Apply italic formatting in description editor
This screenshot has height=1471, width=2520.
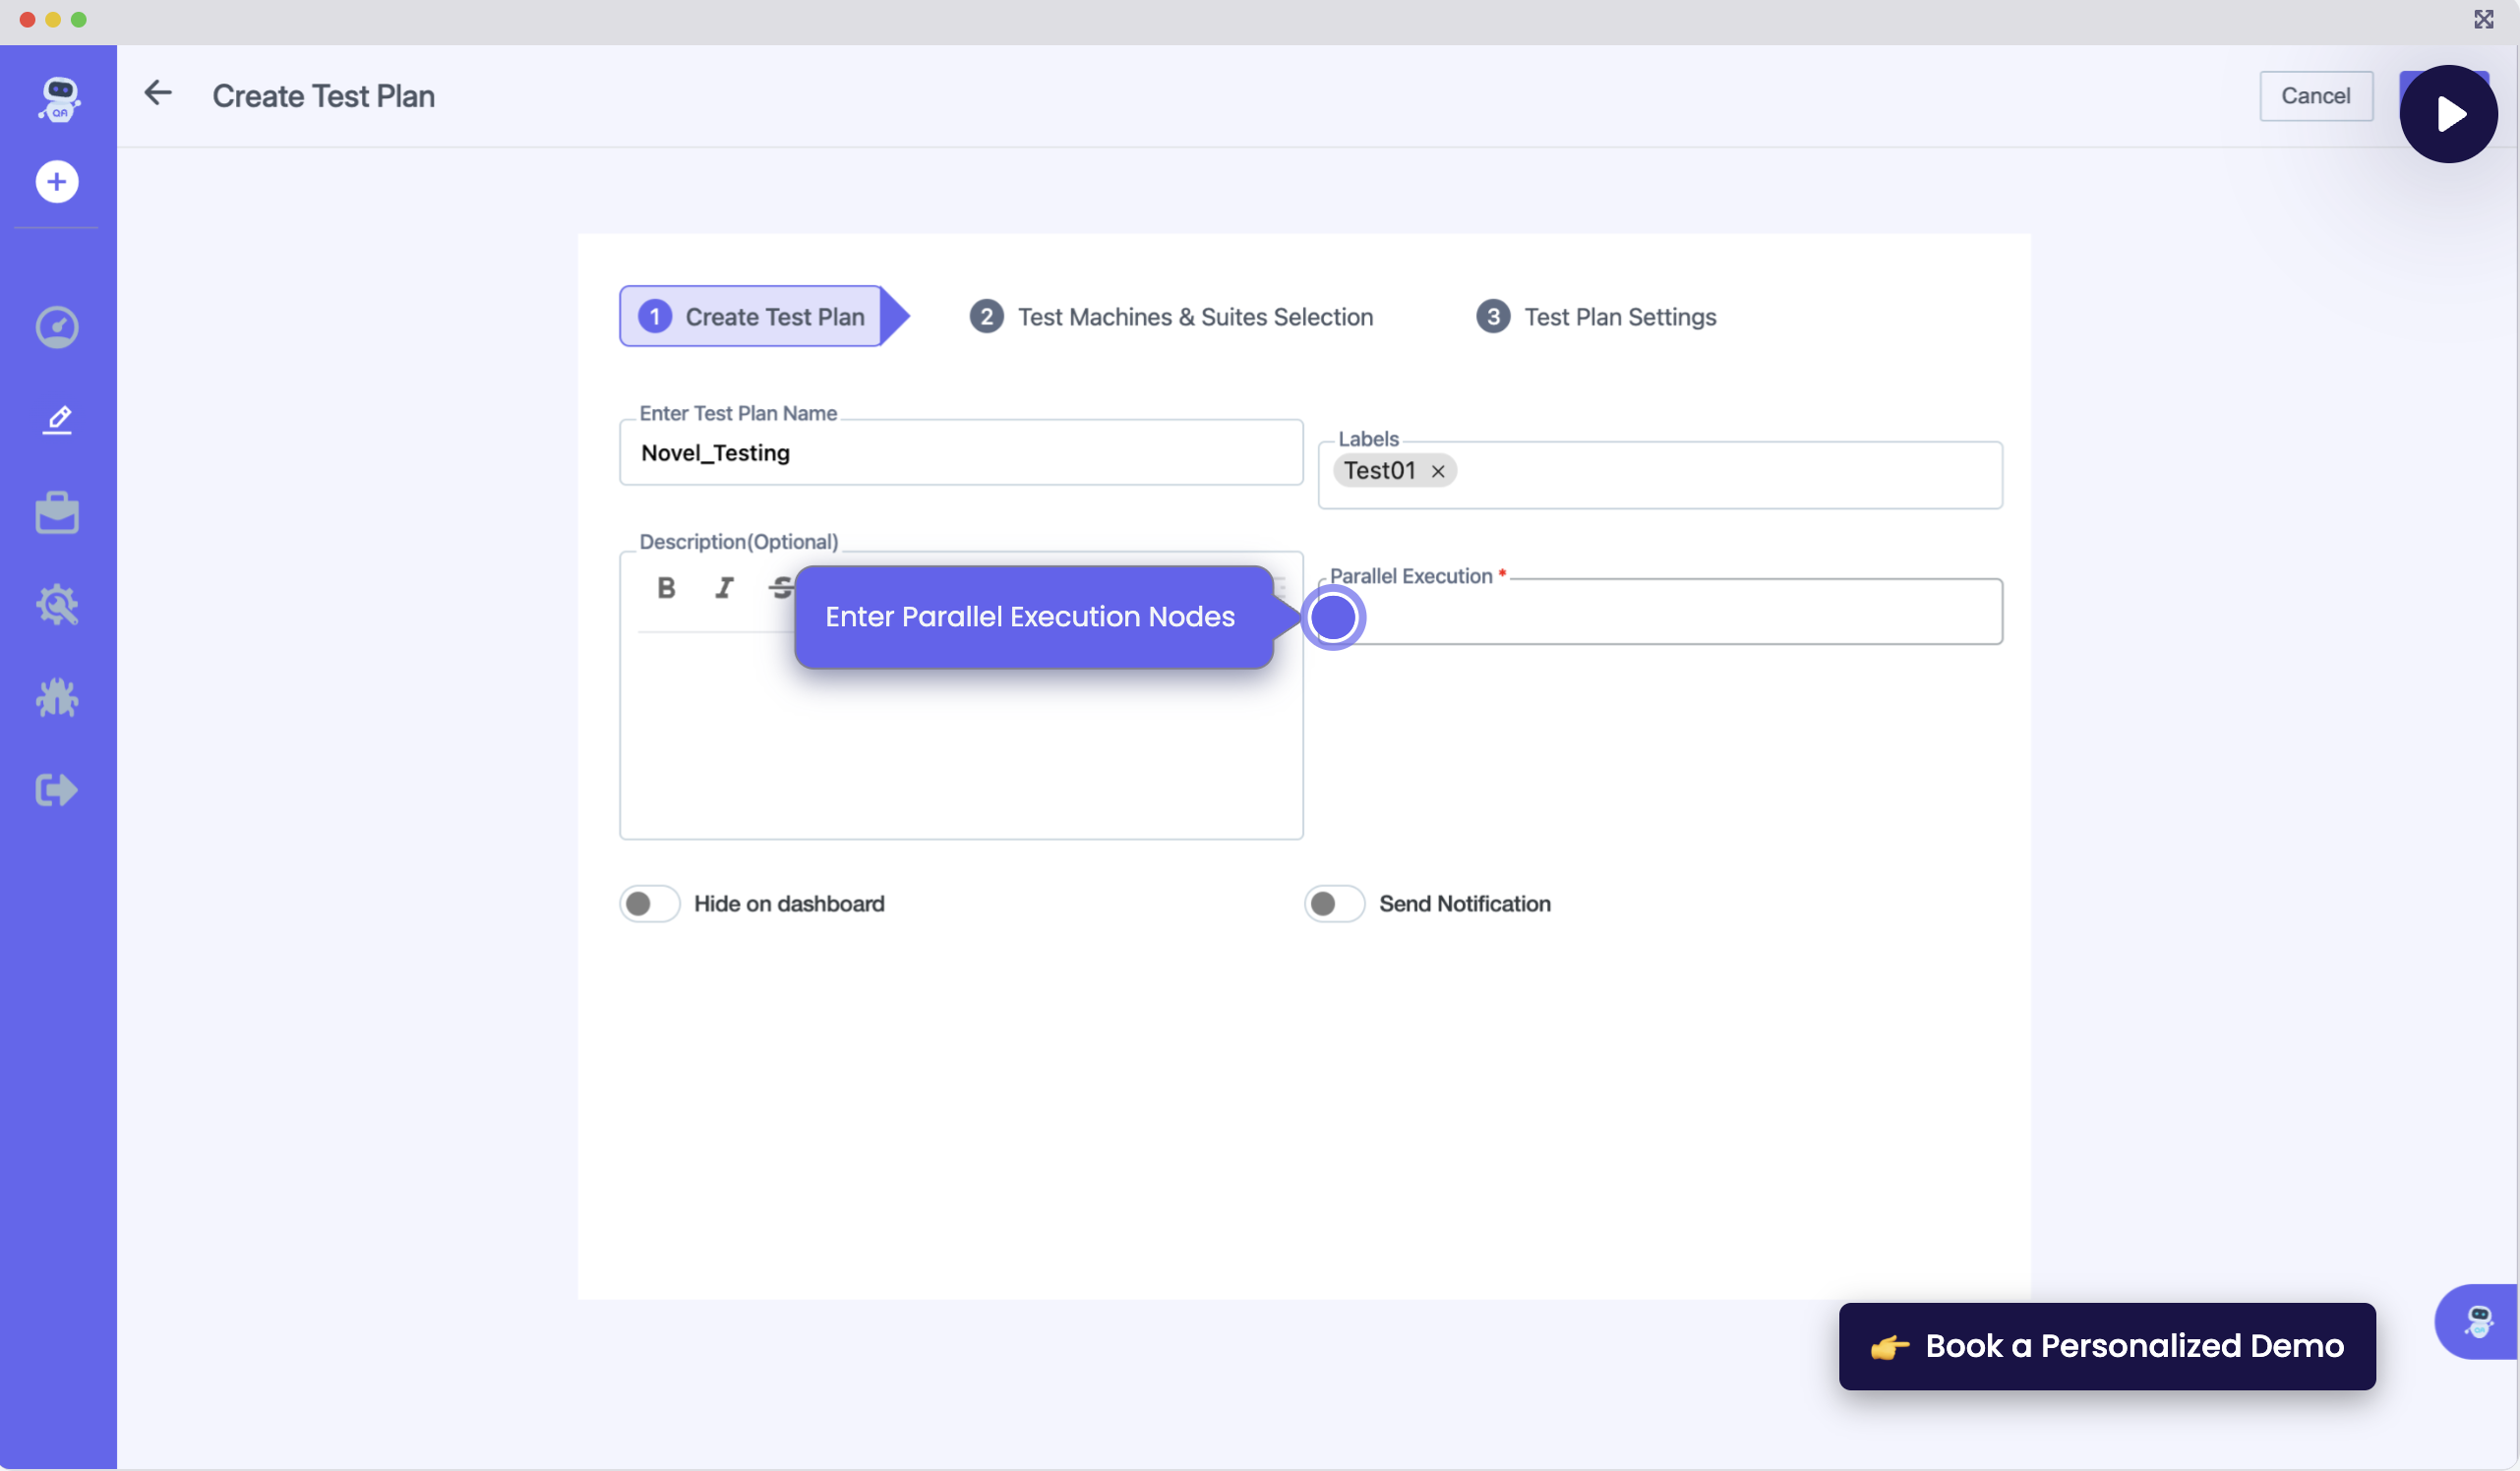tap(724, 588)
